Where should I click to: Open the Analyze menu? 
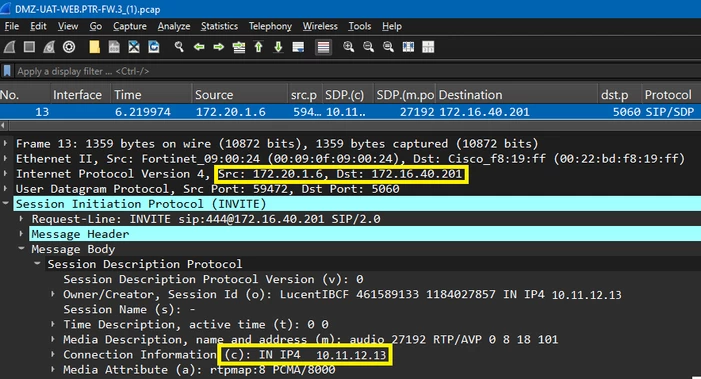pos(174,26)
